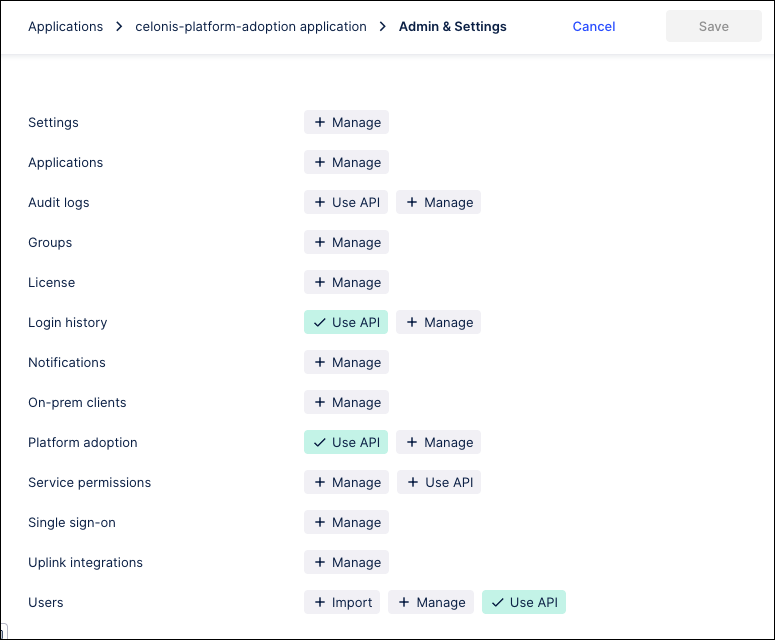The height and width of the screenshot is (640, 775).
Task: Click the Users row label
Action: tap(46, 602)
